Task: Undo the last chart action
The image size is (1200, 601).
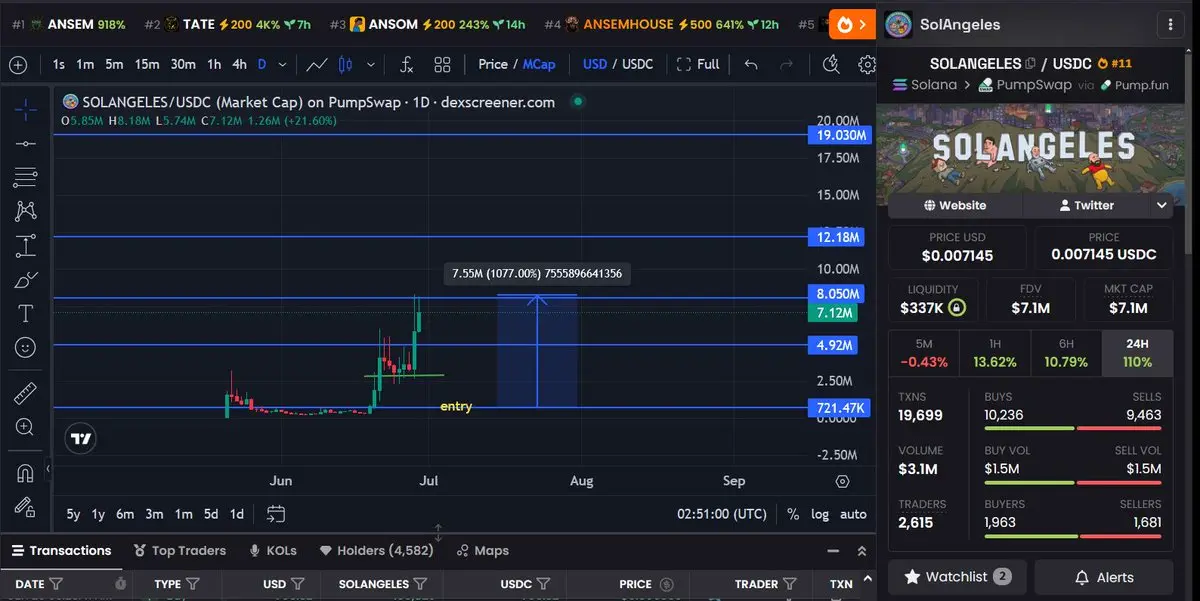Action: click(x=751, y=65)
